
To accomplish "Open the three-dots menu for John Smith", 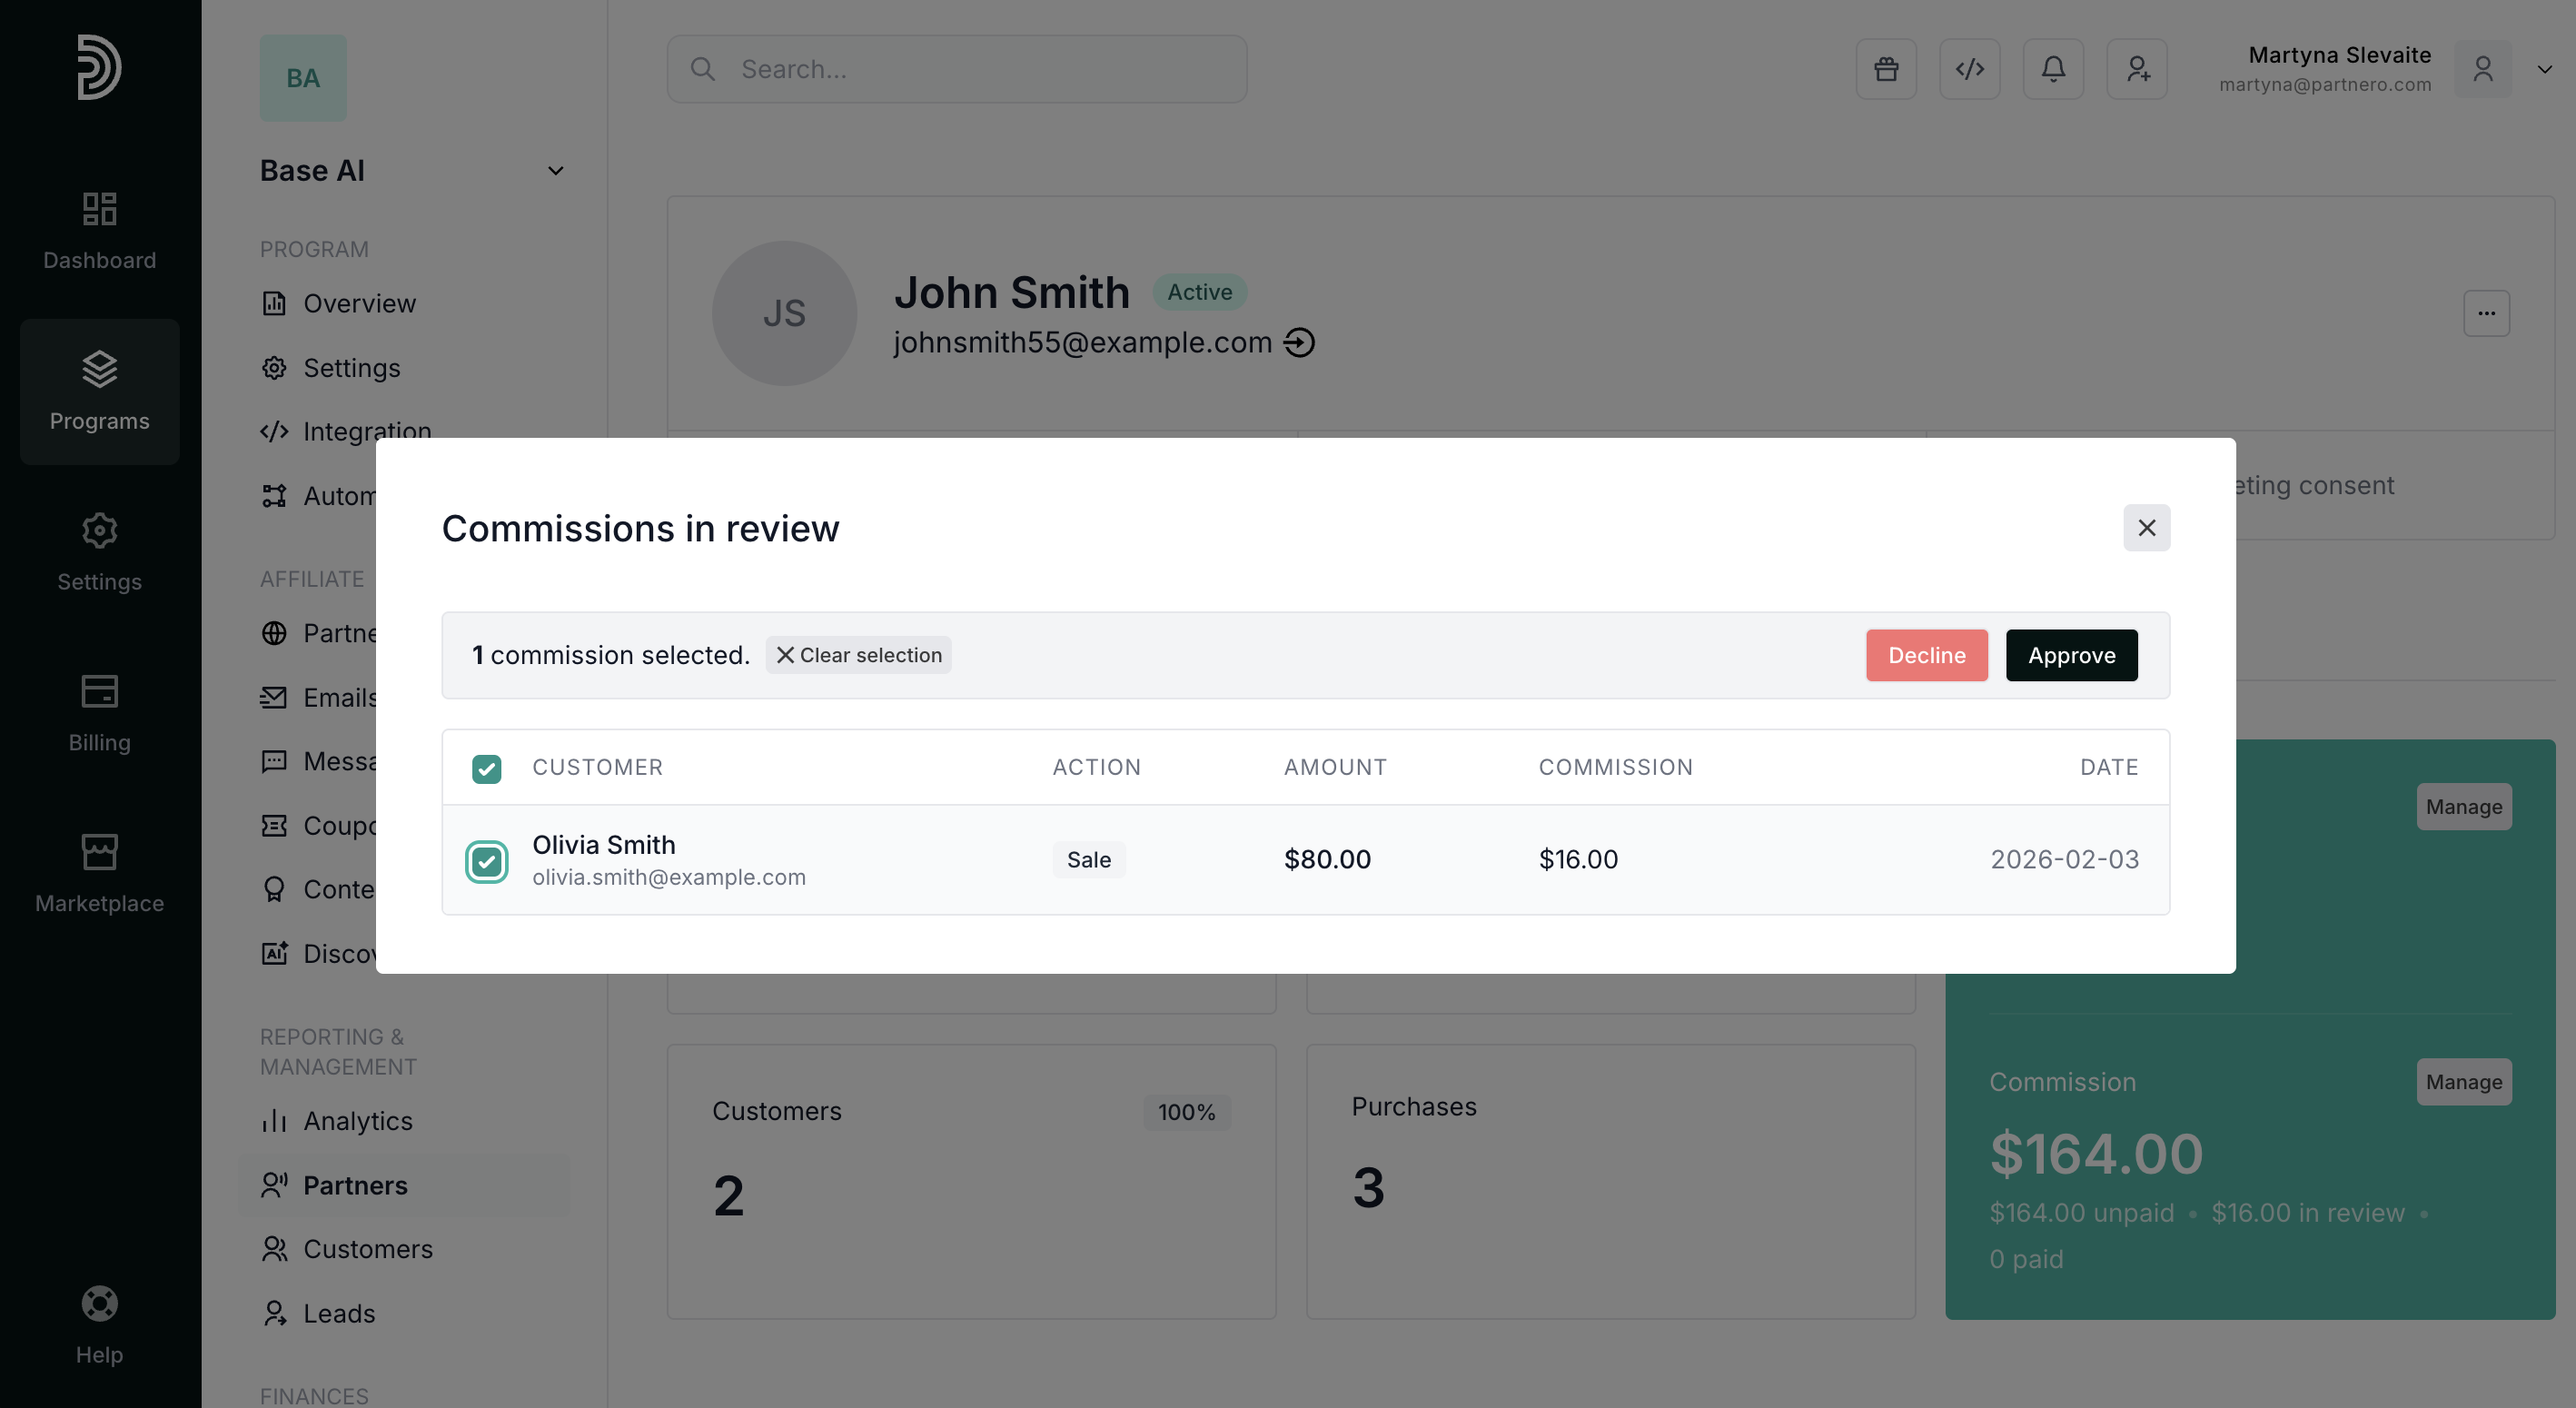I will click(x=2486, y=313).
